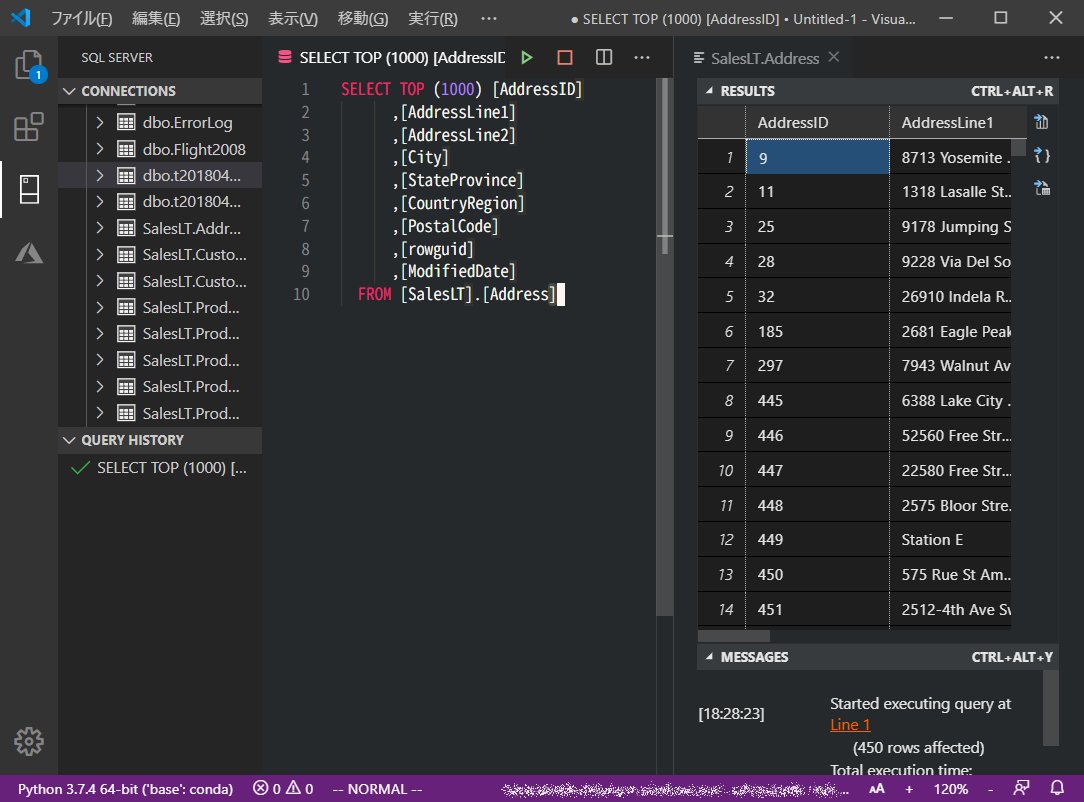Select the cell '8713 Yosemite'
This screenshot has width=1084, height=802.
951,158
